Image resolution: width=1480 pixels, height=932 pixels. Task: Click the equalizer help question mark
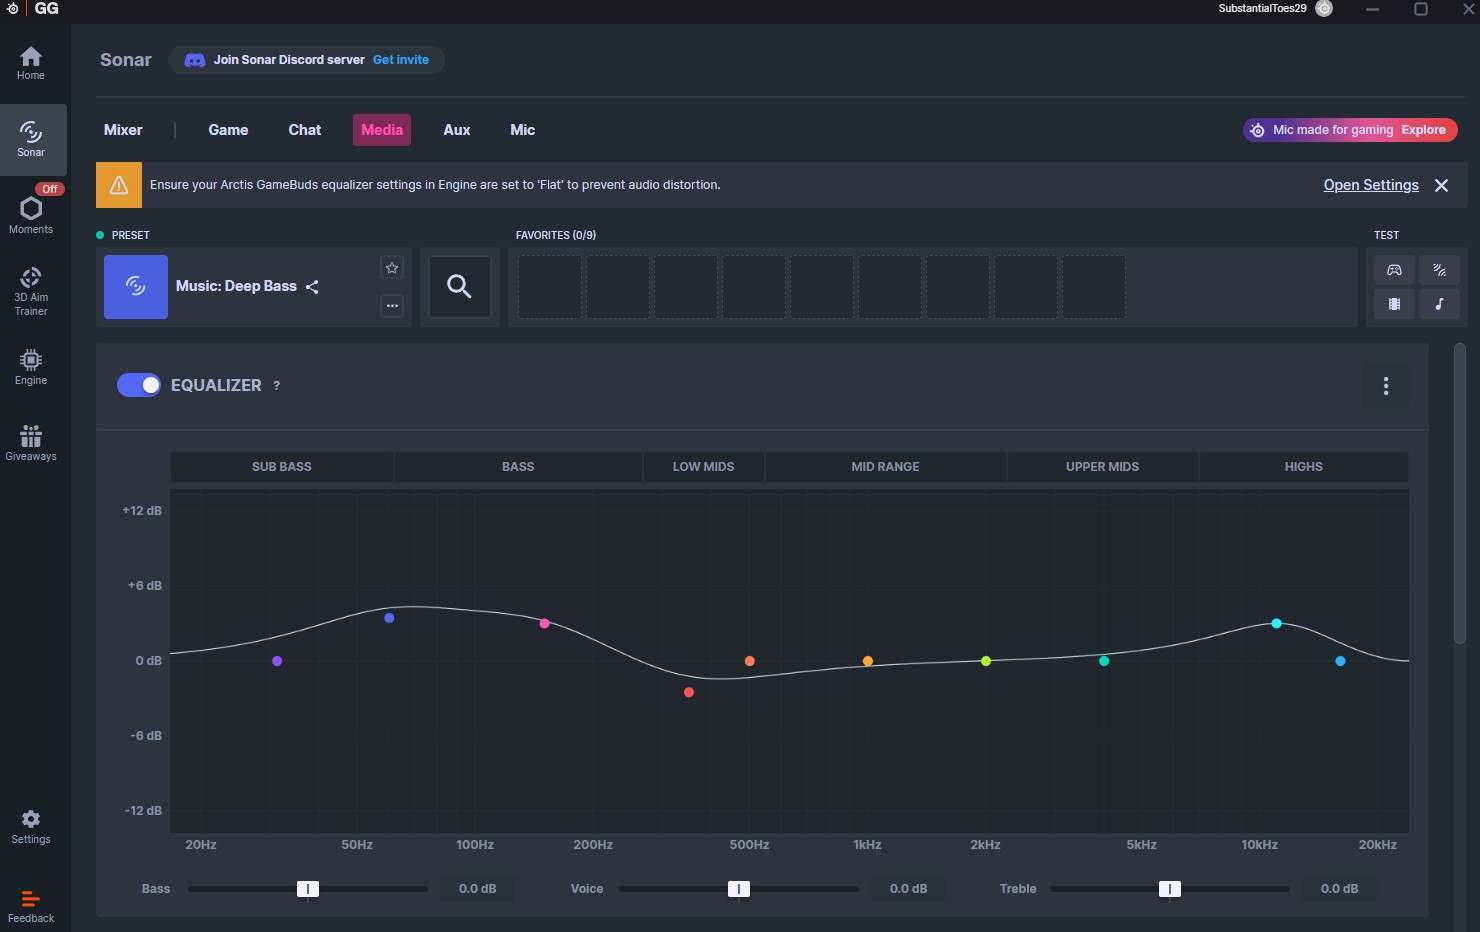click(277, 386)
